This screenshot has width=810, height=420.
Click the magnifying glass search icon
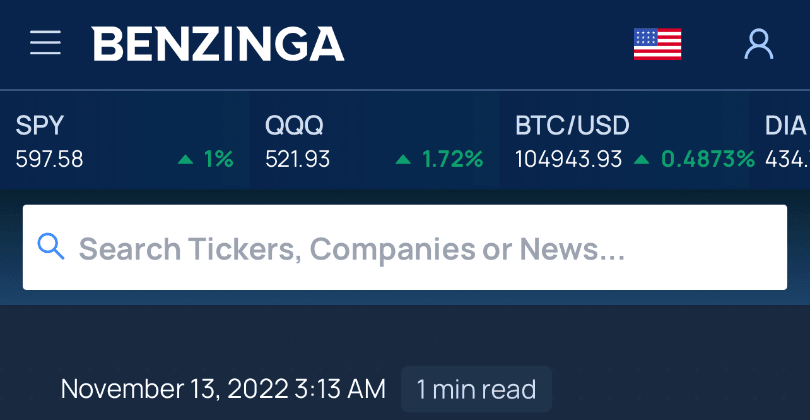tap(50, 247)
